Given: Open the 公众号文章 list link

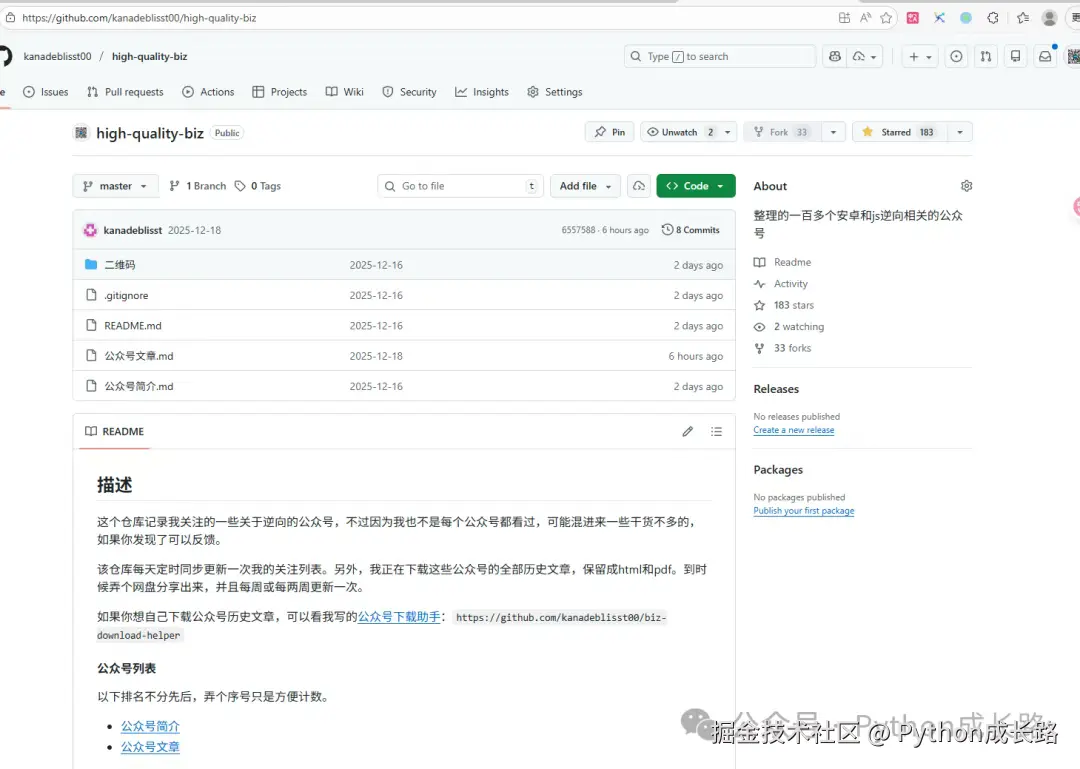Looking at the screenshot, I should click(150, 746).
